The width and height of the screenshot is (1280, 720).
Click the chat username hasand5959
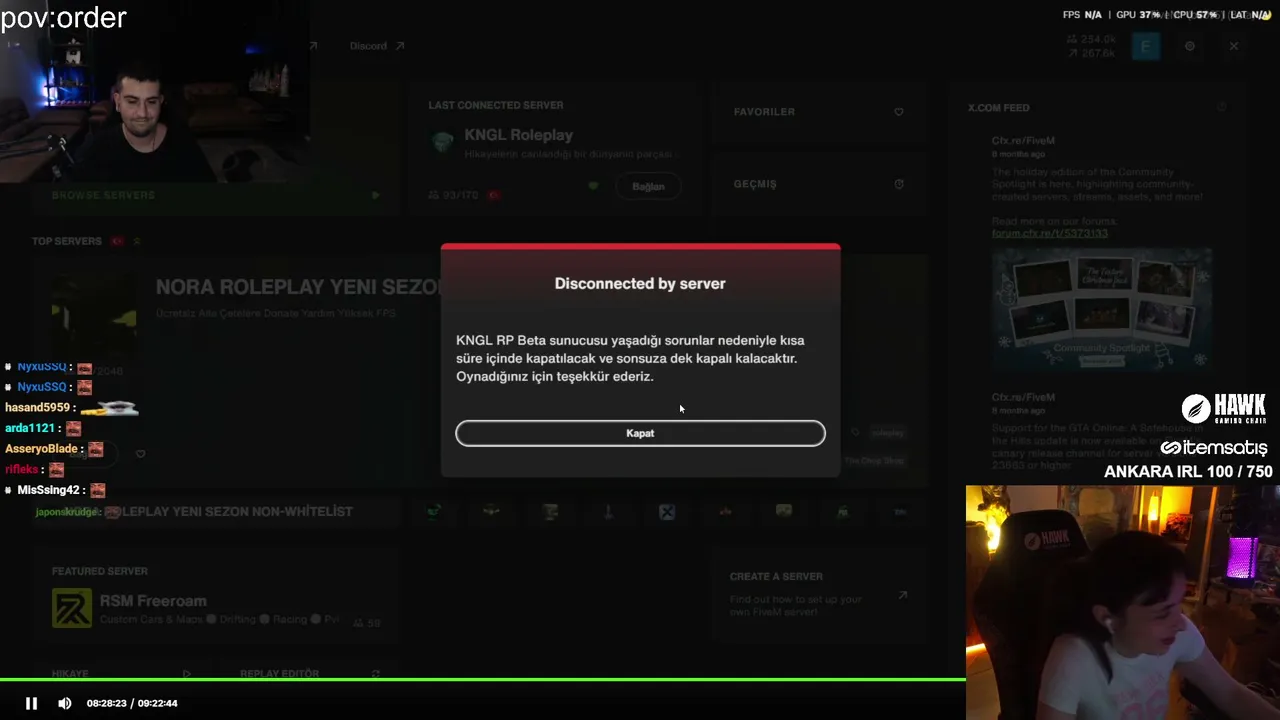[x=37, y=408]
